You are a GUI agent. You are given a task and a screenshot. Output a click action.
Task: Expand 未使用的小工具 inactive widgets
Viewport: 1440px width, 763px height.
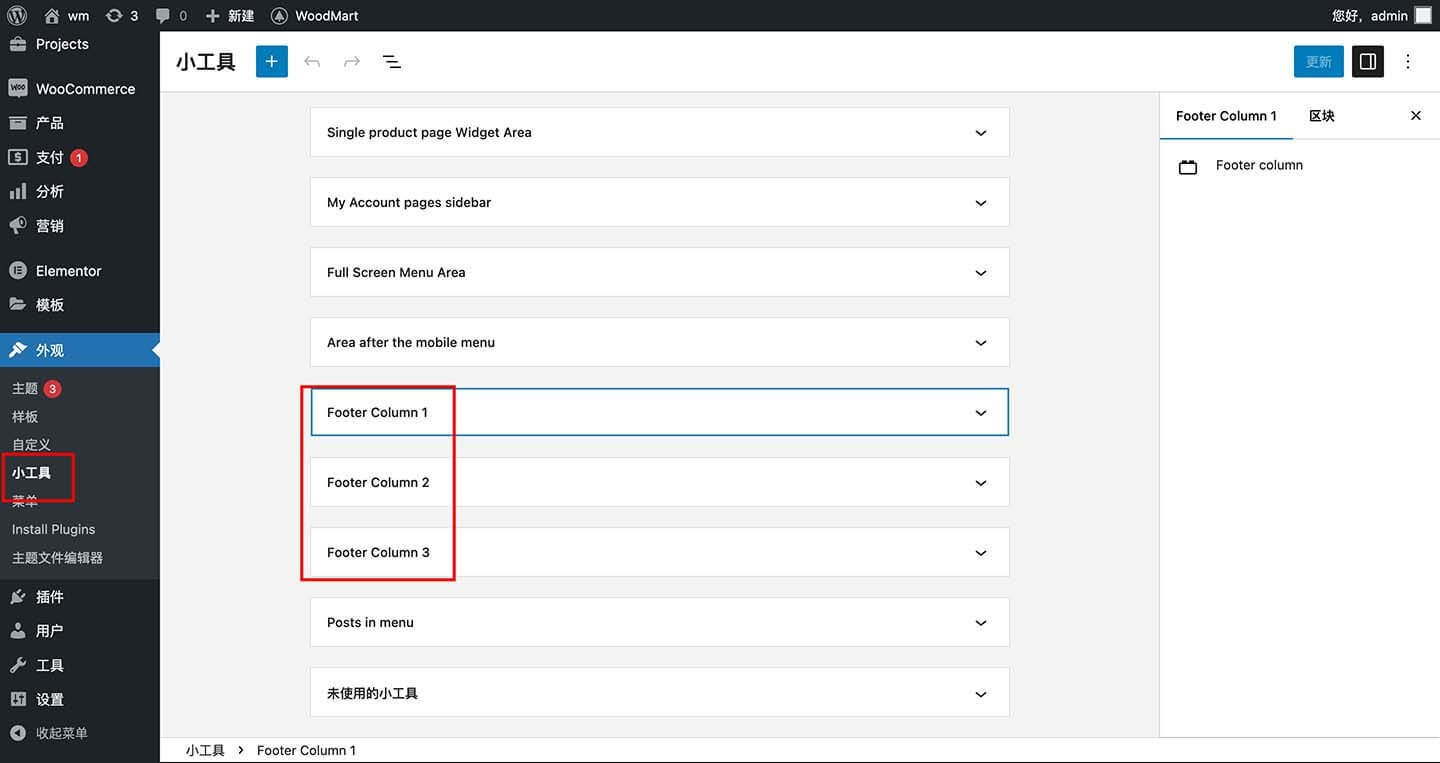click(660, 693)
